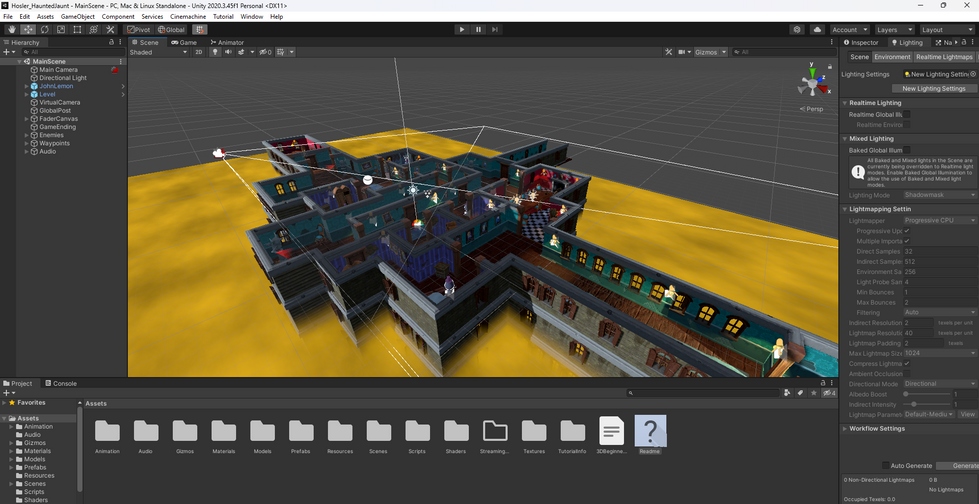Lock the Hierarchy panel

click(111, 42)
